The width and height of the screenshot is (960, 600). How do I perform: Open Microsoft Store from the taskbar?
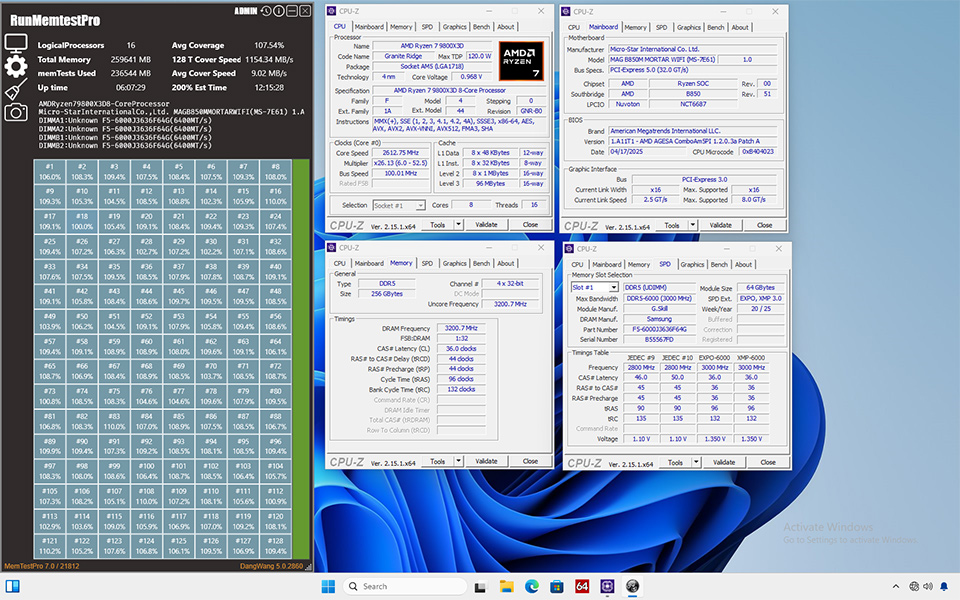point(556,586)
